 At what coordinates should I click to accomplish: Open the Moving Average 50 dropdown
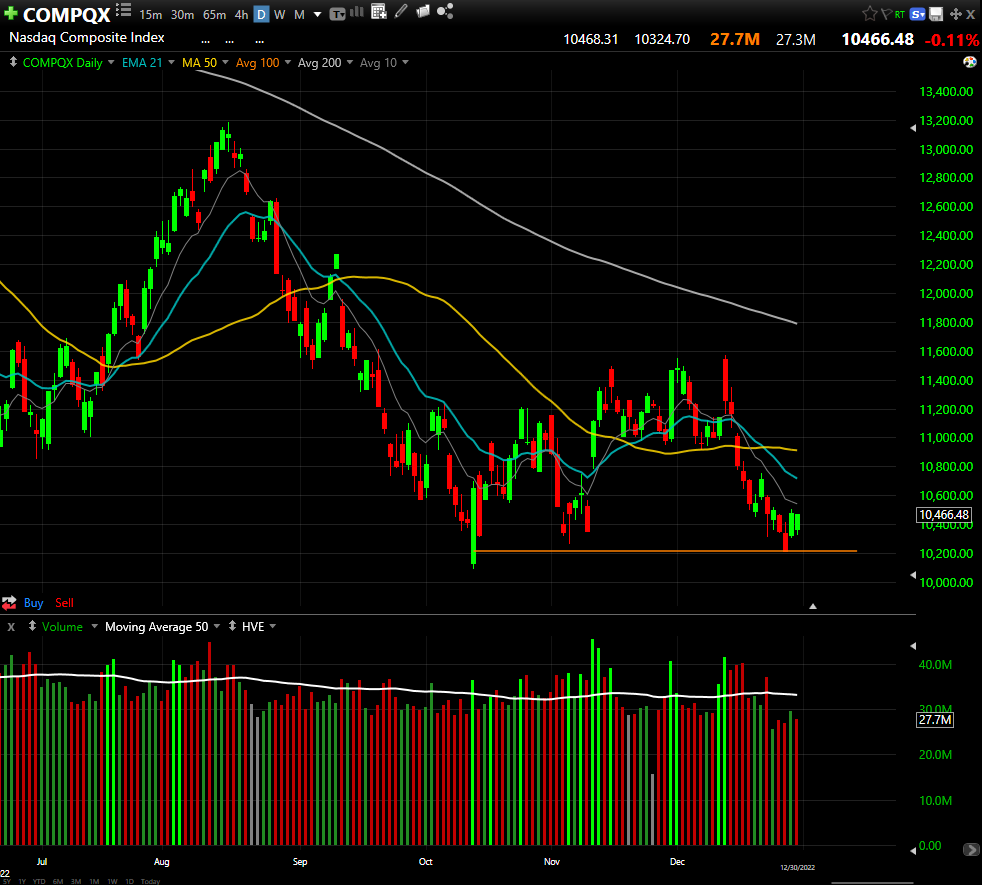coord(217,626)
